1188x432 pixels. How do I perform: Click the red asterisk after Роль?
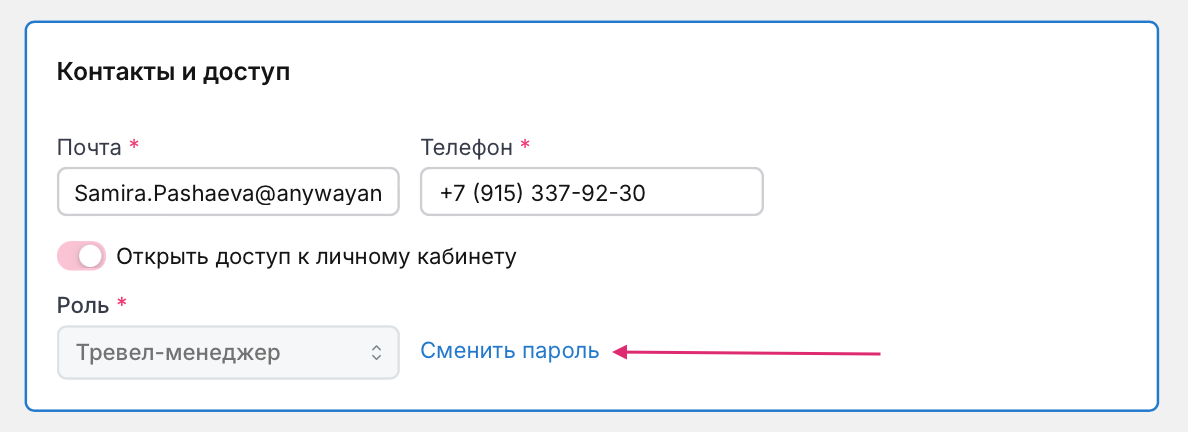click(122, 302)
